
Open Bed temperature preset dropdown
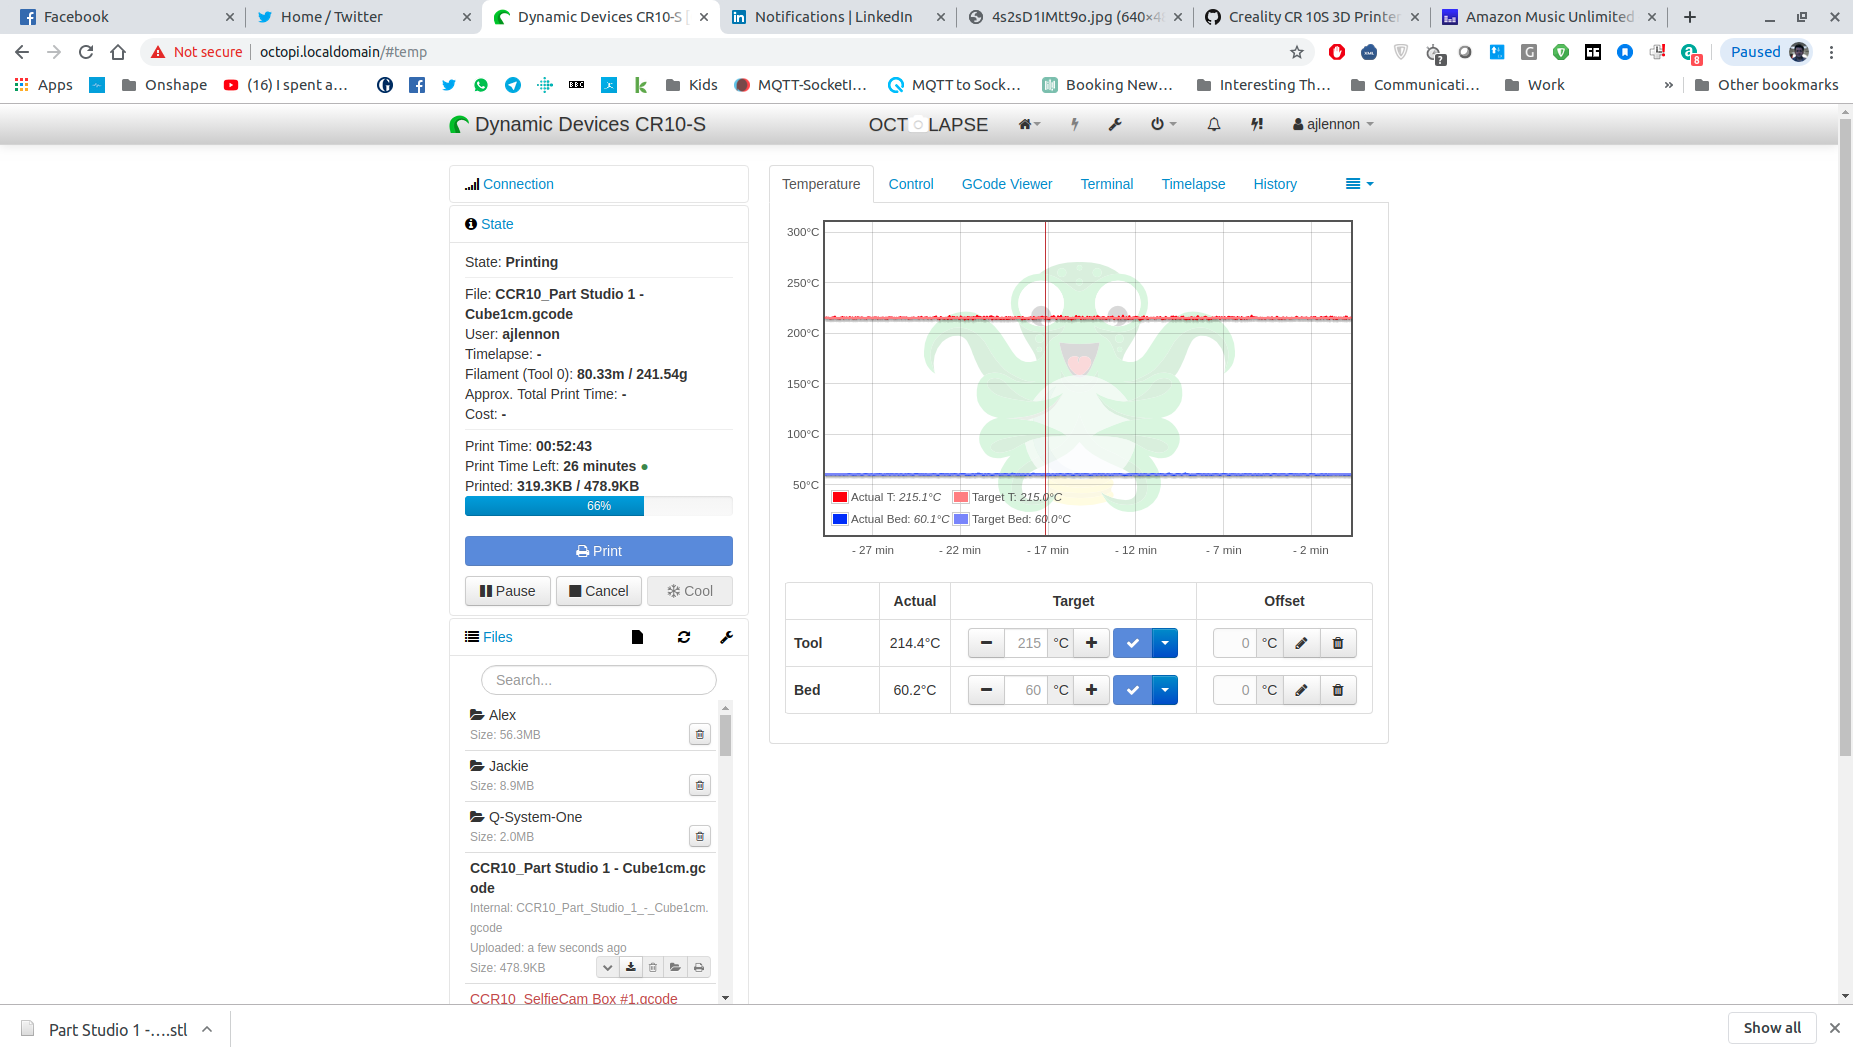tap(1165, 690)
